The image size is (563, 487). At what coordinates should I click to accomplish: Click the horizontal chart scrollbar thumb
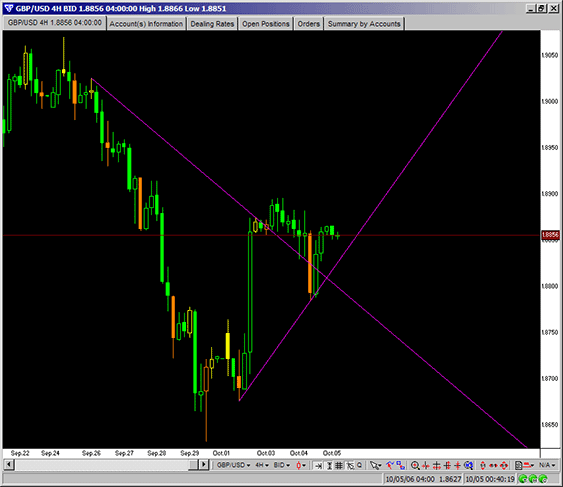point(193,465)
